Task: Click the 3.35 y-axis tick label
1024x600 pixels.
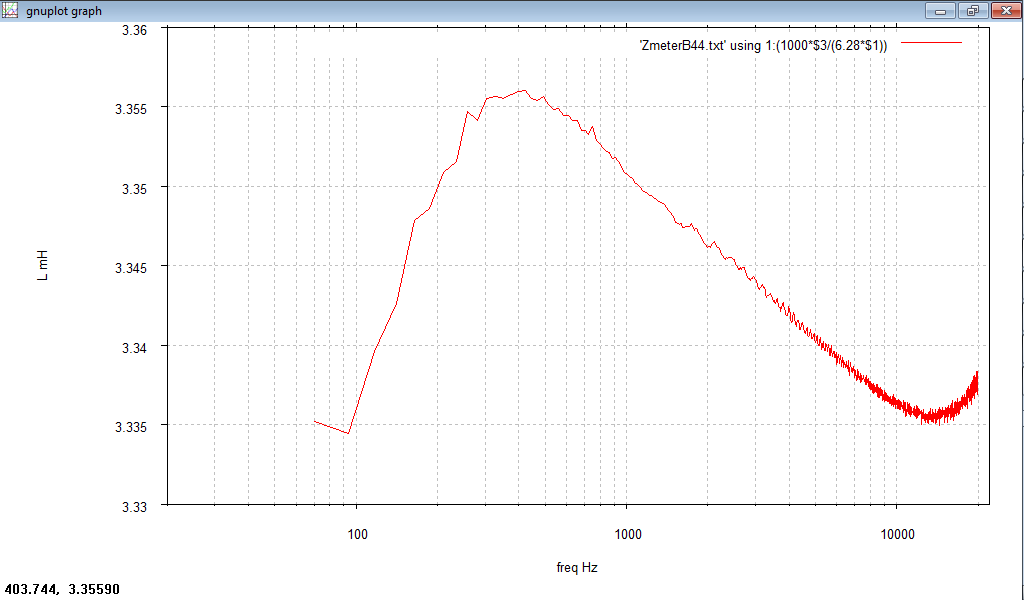Action: click(x=135, y=189)
